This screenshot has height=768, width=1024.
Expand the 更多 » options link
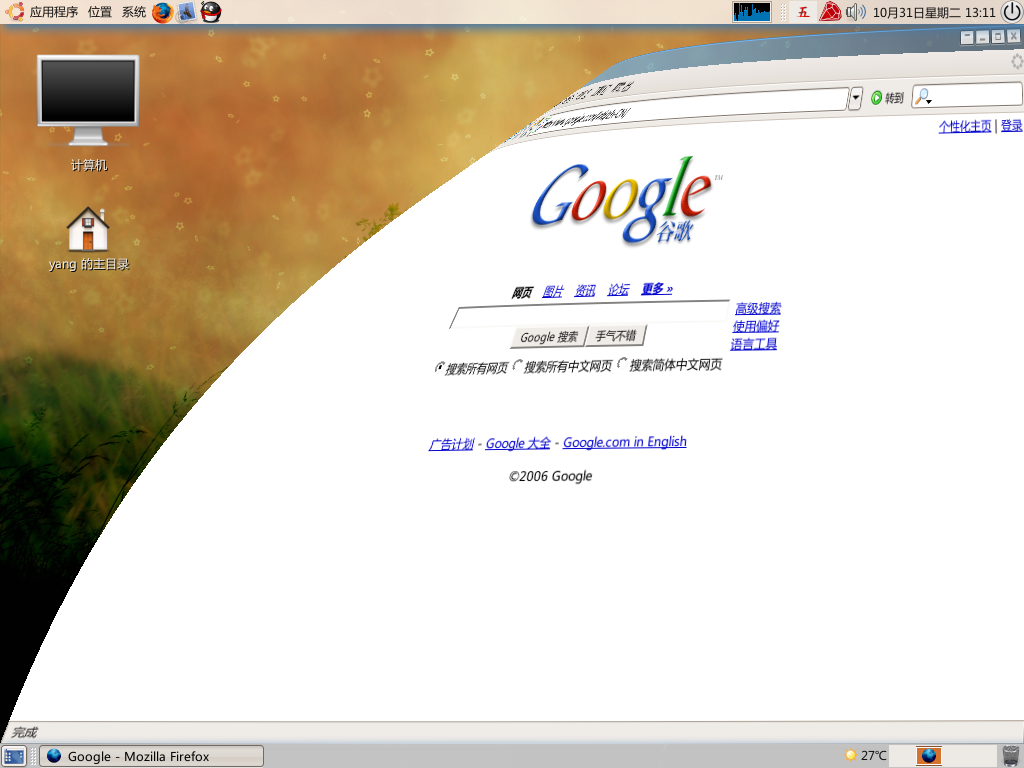pyautogui.click(x=657, y=288)
